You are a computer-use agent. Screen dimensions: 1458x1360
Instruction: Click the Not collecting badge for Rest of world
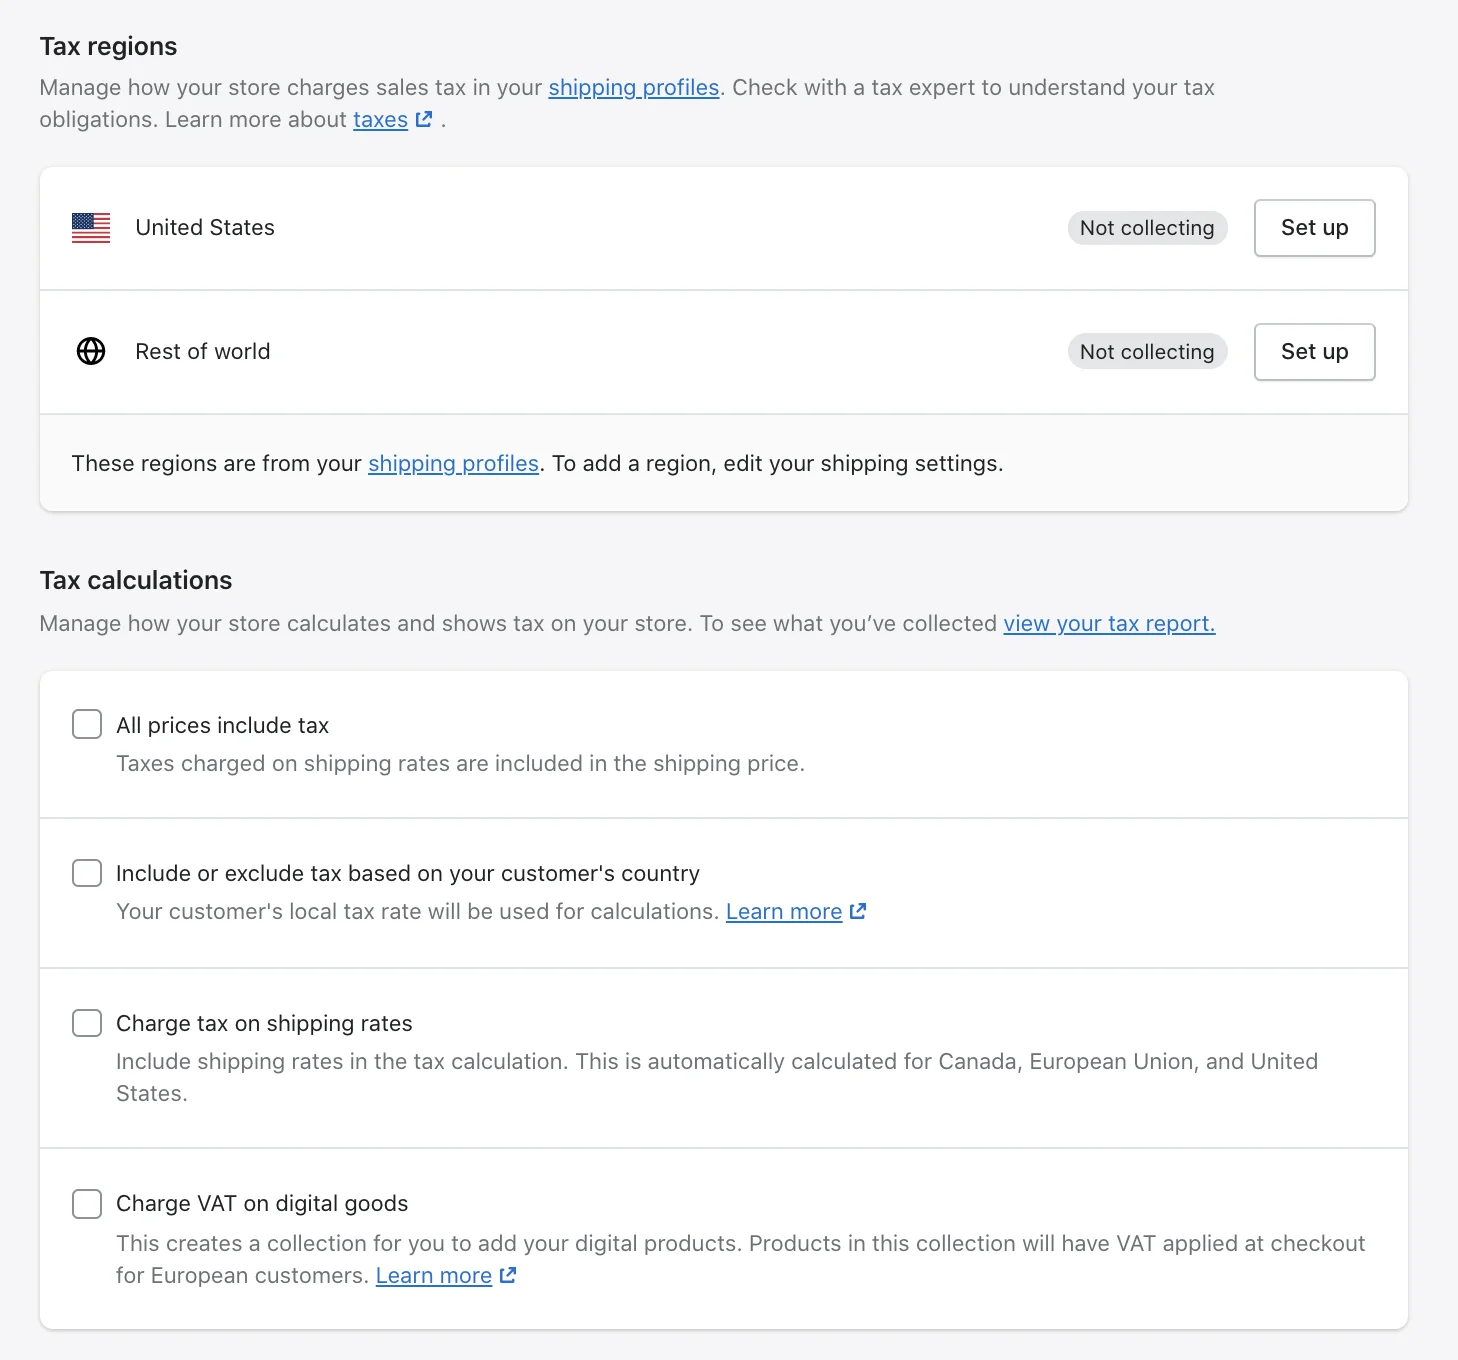click(1147, 351)
